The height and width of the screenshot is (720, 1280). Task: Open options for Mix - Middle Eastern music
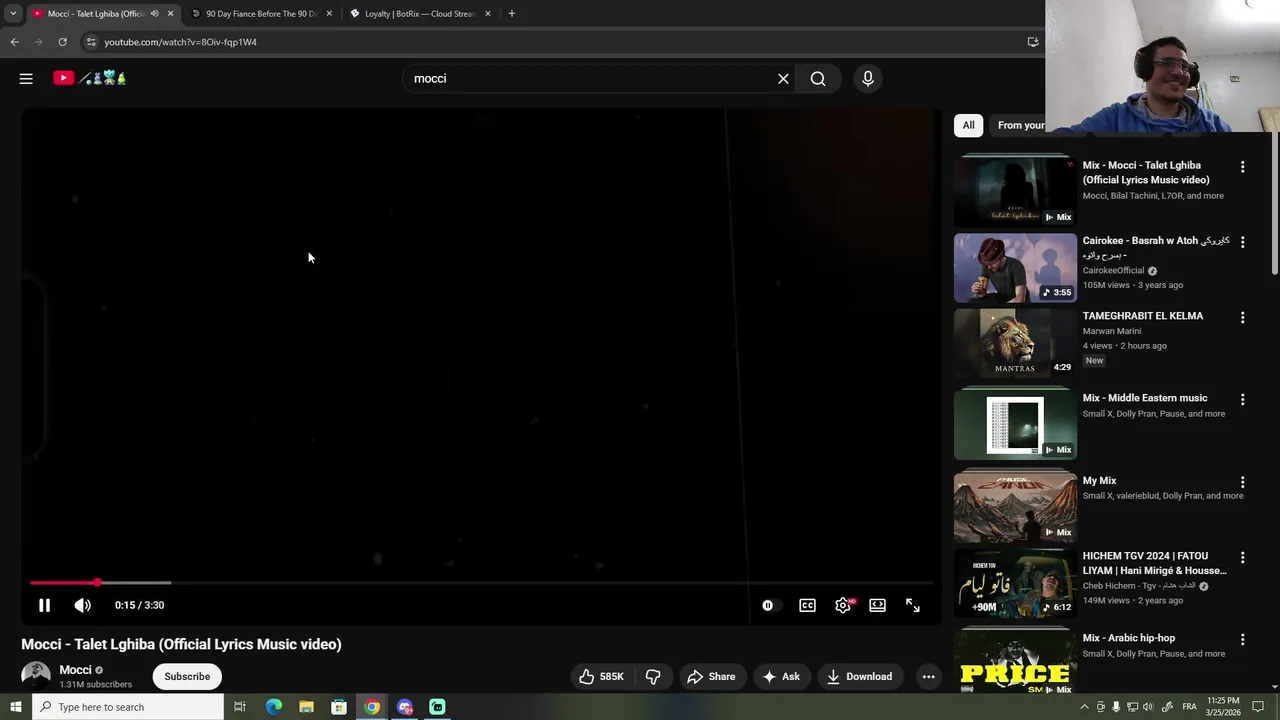[x=1242, y=399]
